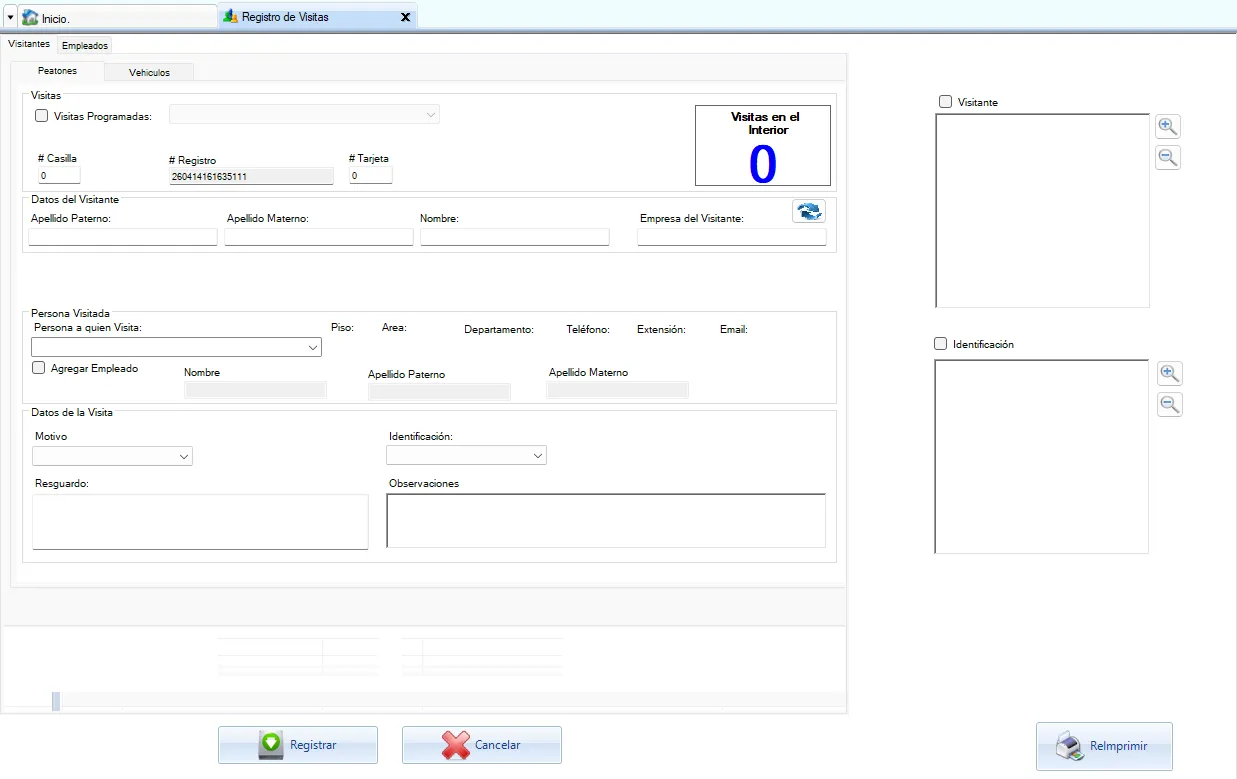Open the Identificación type dropdown

tap(466, 455)
